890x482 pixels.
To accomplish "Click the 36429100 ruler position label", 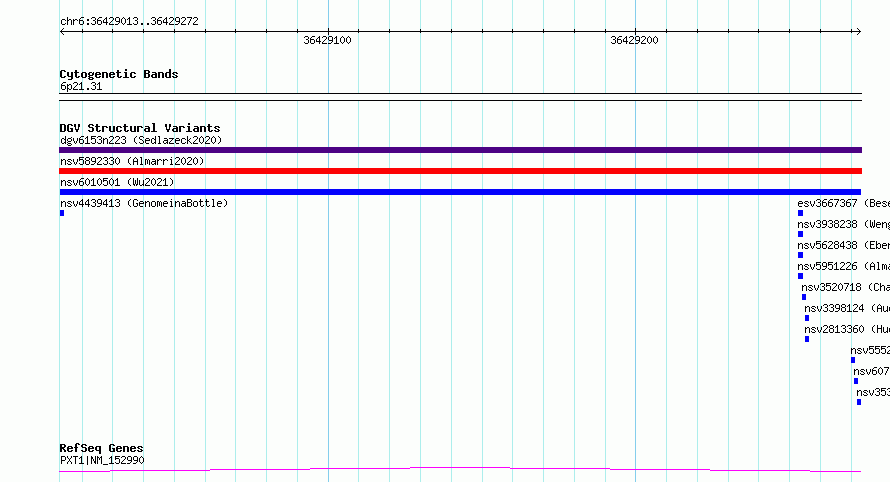I will (327, 40).
